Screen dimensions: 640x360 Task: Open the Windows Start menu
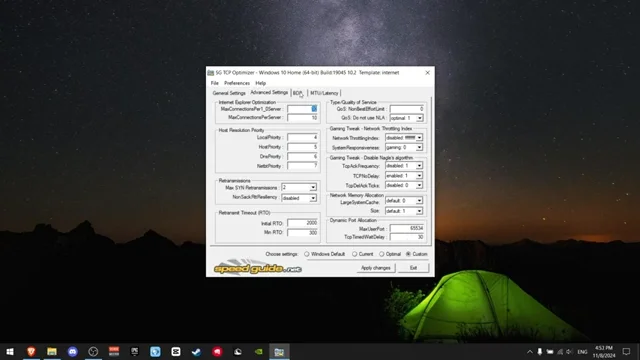(x=10, y=351)
